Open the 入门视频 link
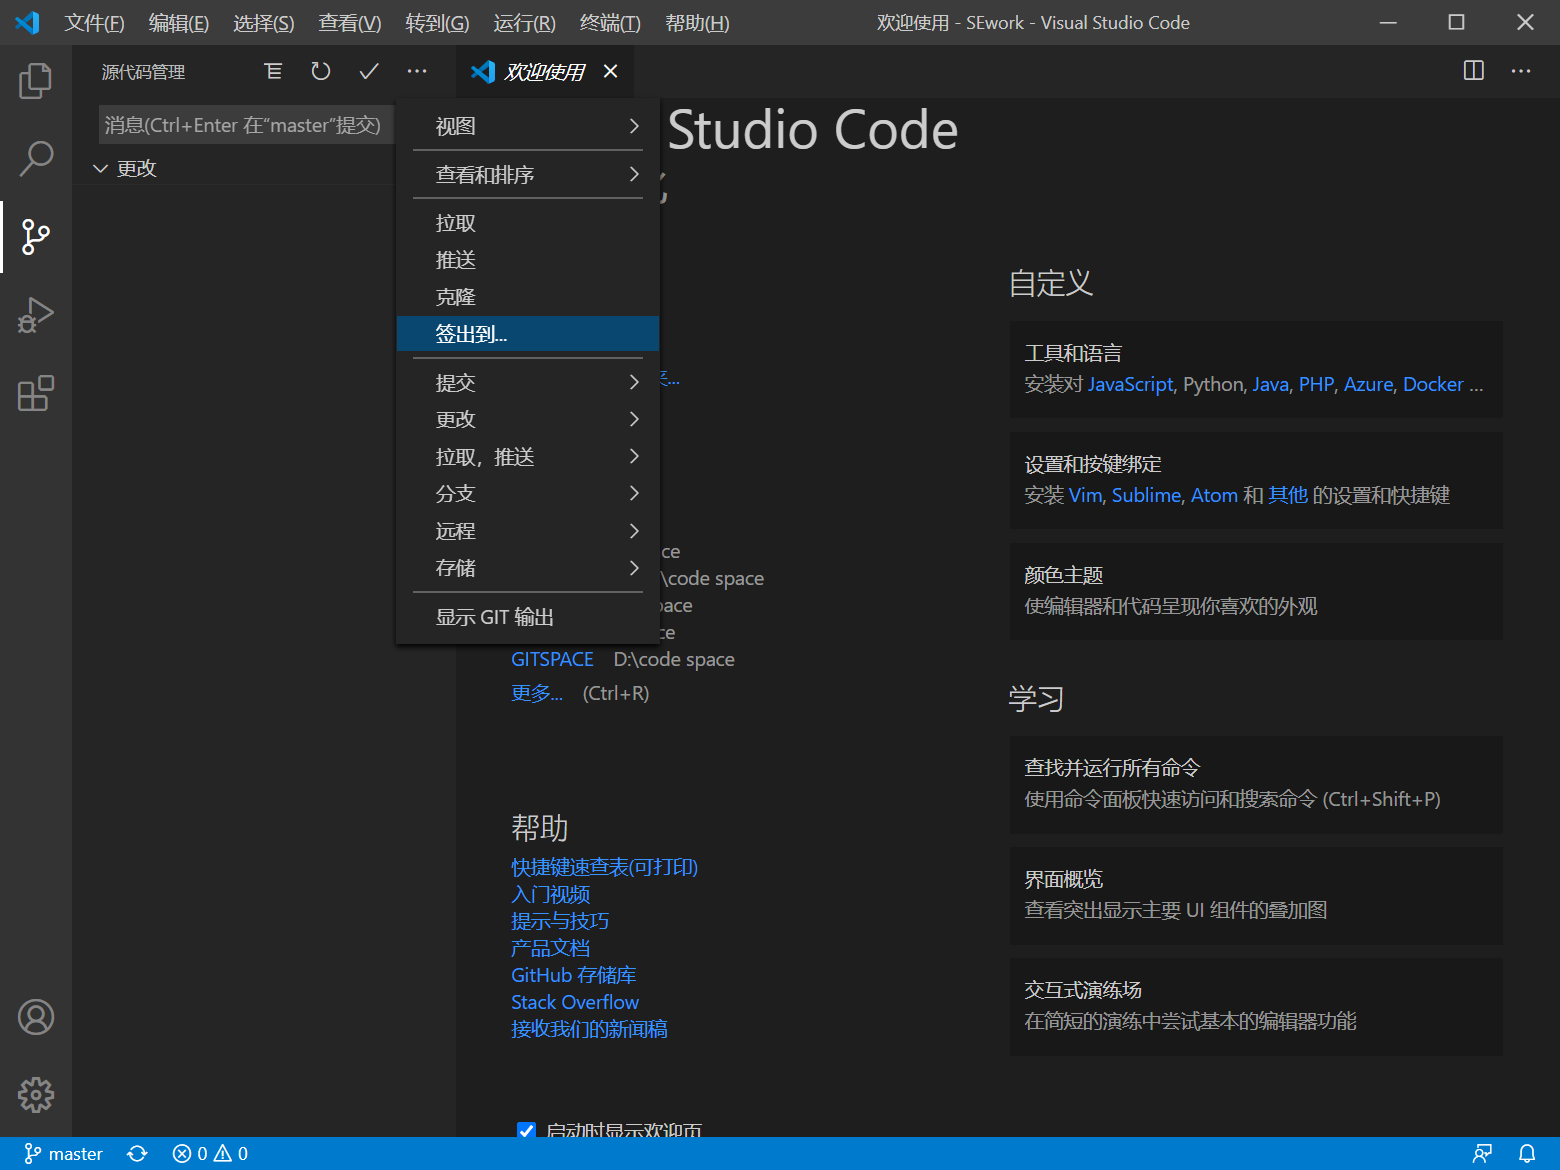1560x1170 pixels. point(550,894)
